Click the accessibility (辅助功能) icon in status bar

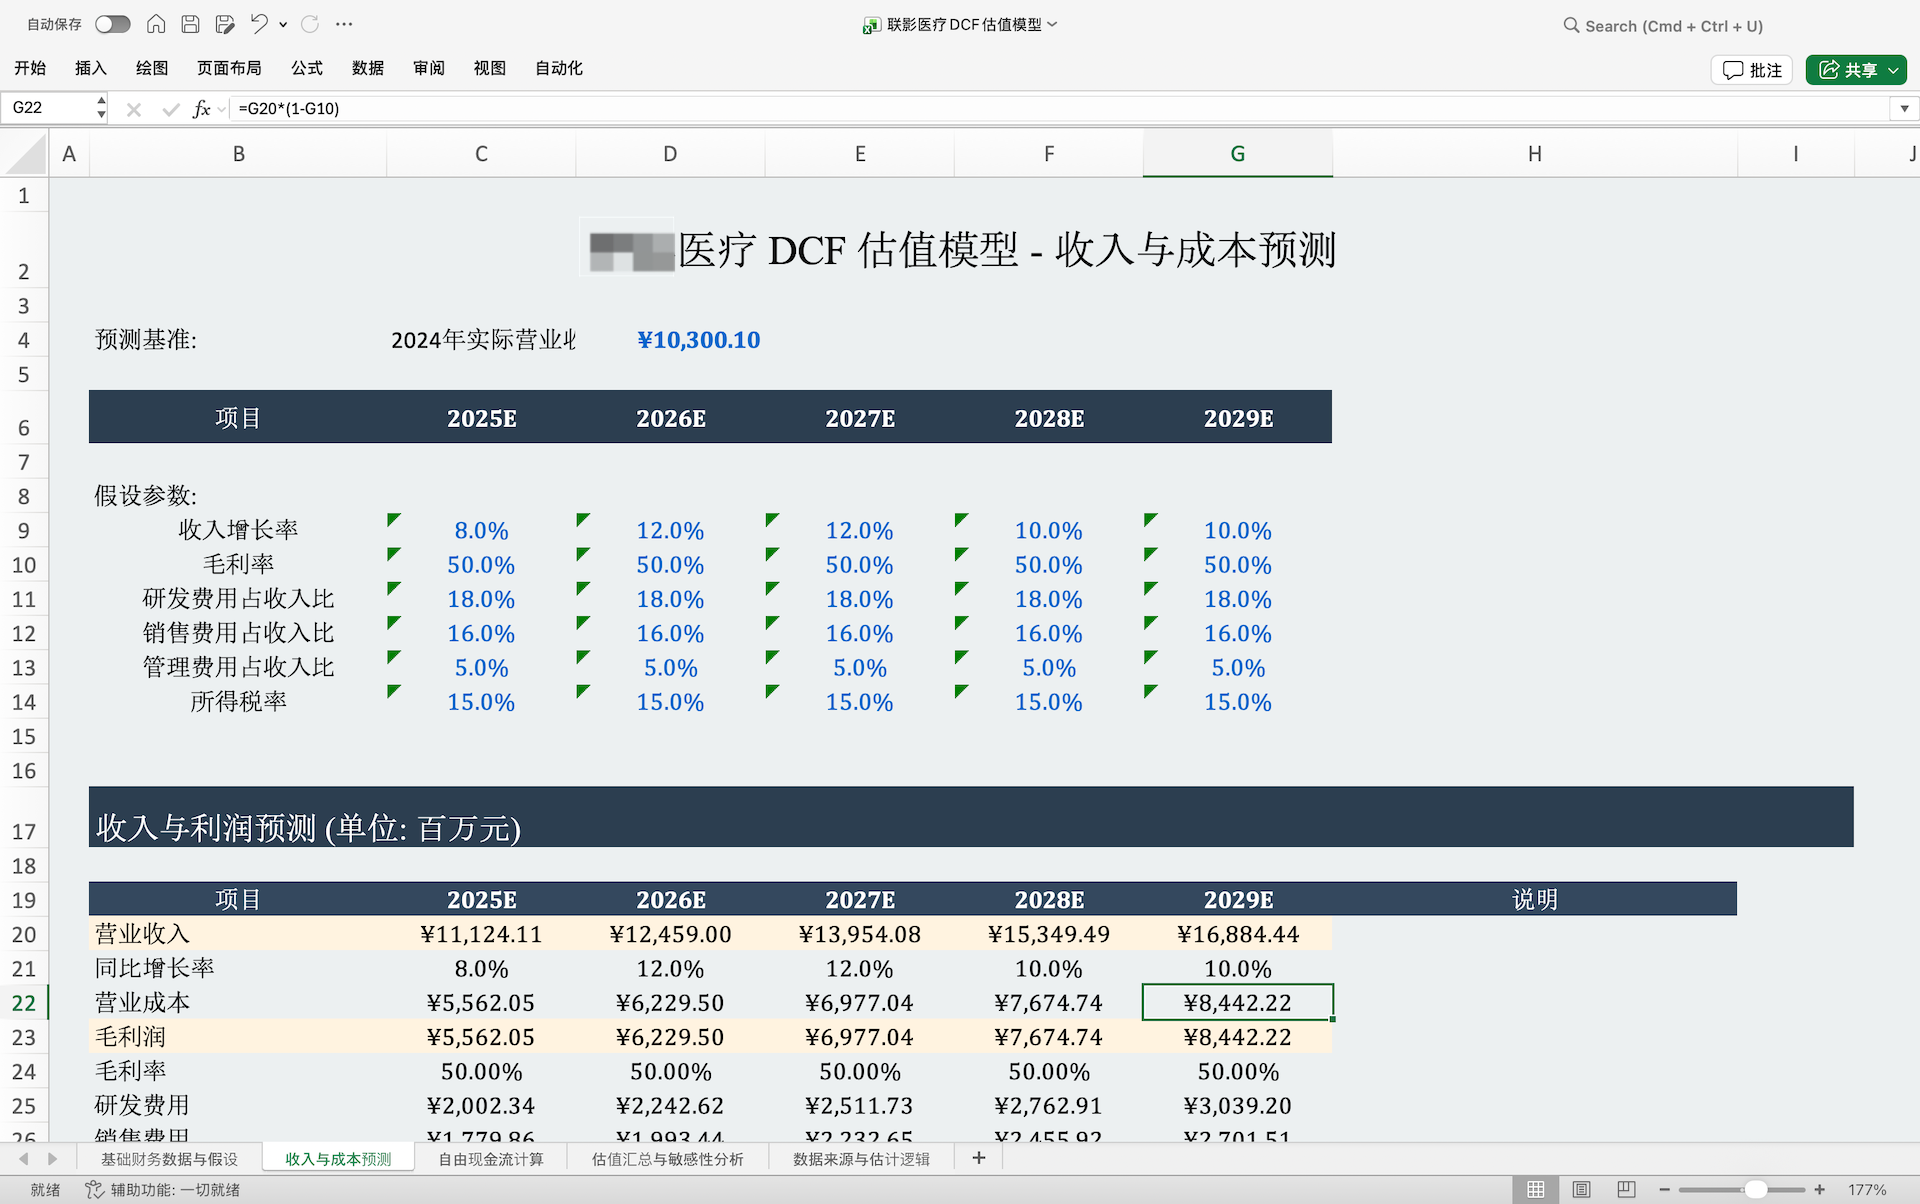pos(94,1189)
